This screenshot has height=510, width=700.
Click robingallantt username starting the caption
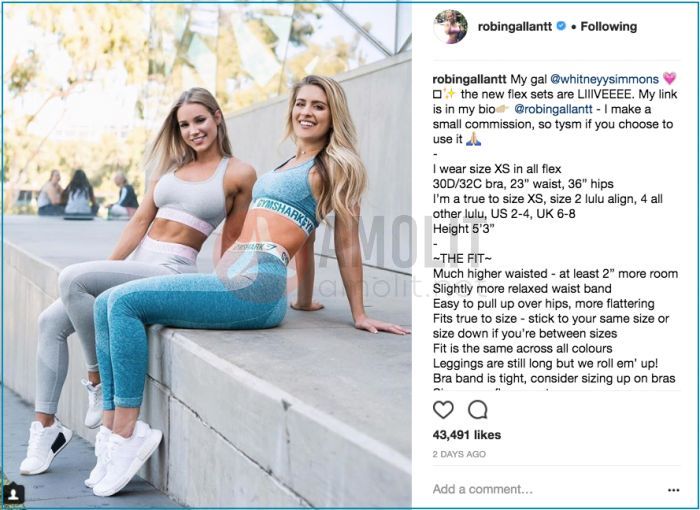point(469,79)
